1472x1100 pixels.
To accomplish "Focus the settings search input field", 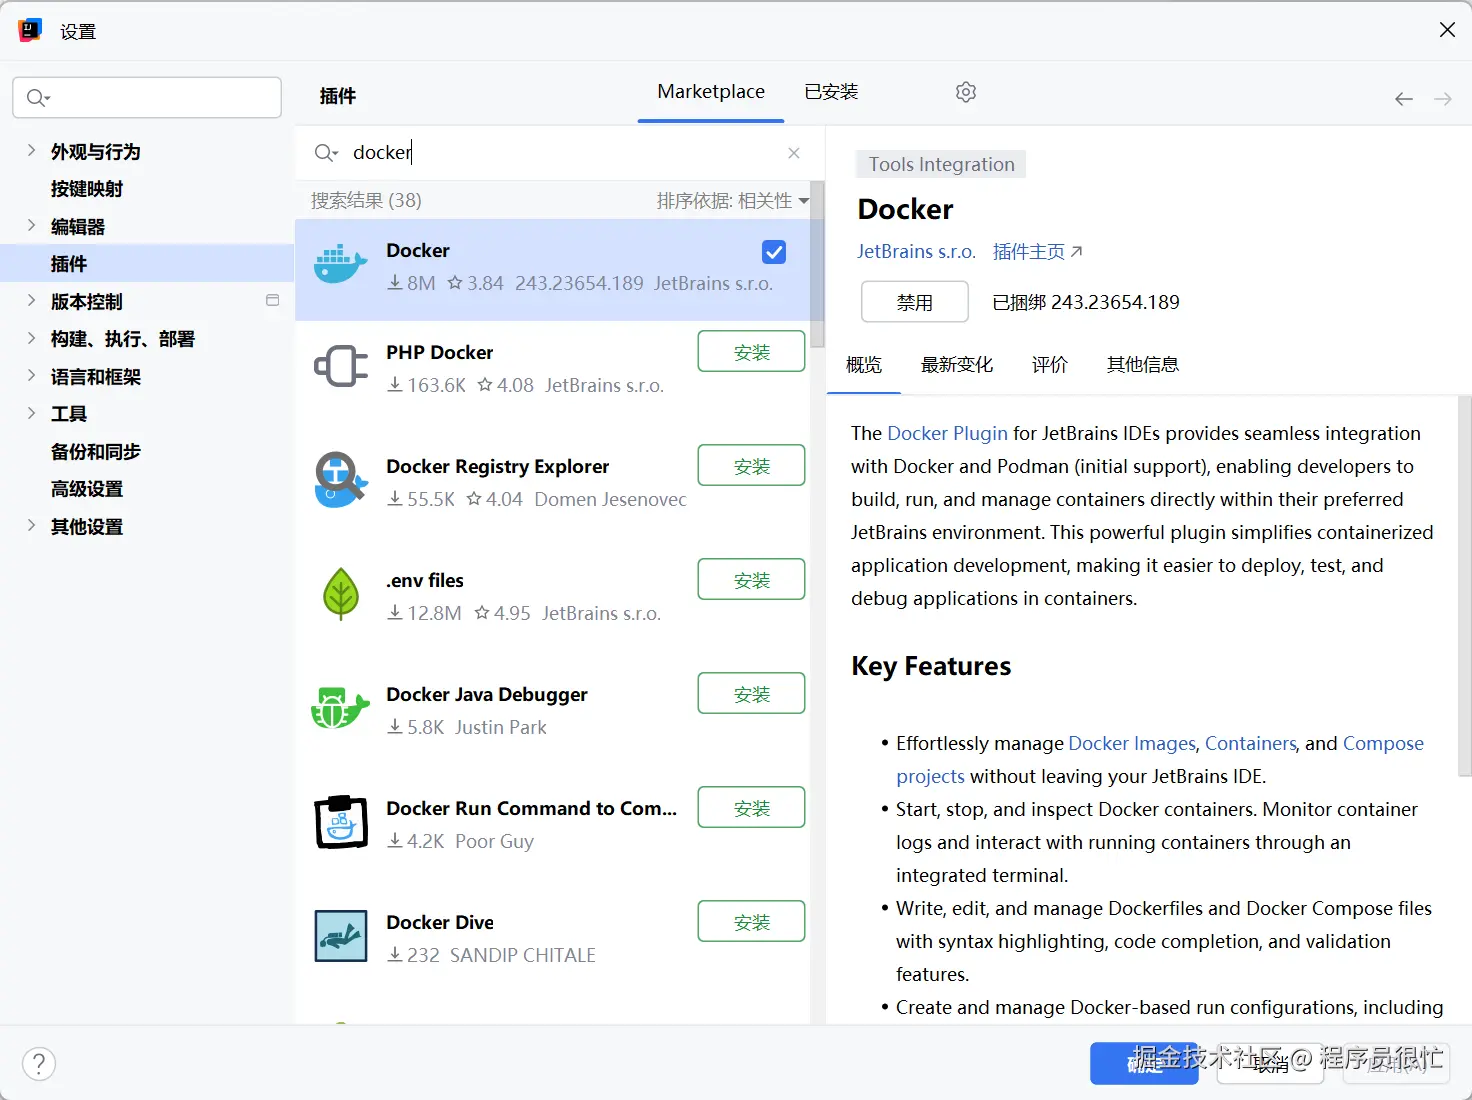I will click(x=147, y=98).
